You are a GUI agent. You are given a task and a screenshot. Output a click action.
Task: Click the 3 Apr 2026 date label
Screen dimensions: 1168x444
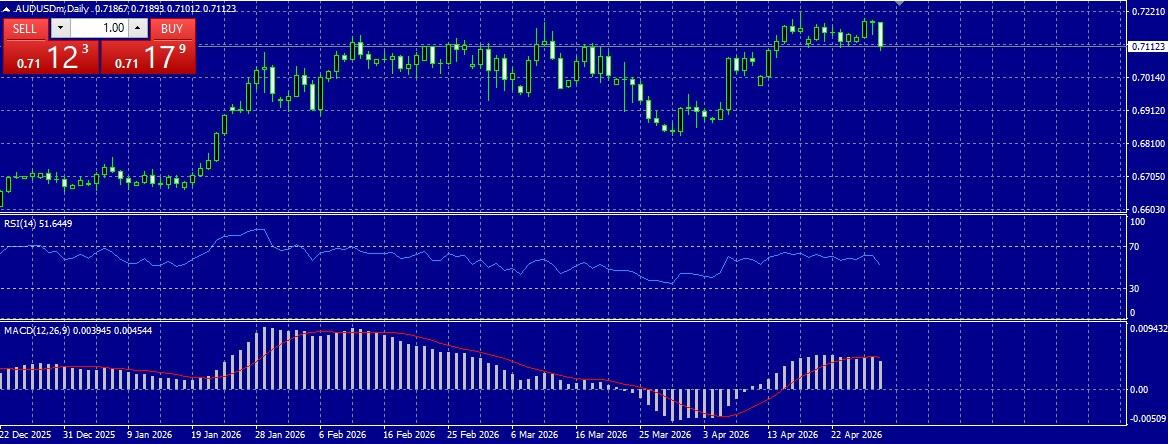coord(726,434)
